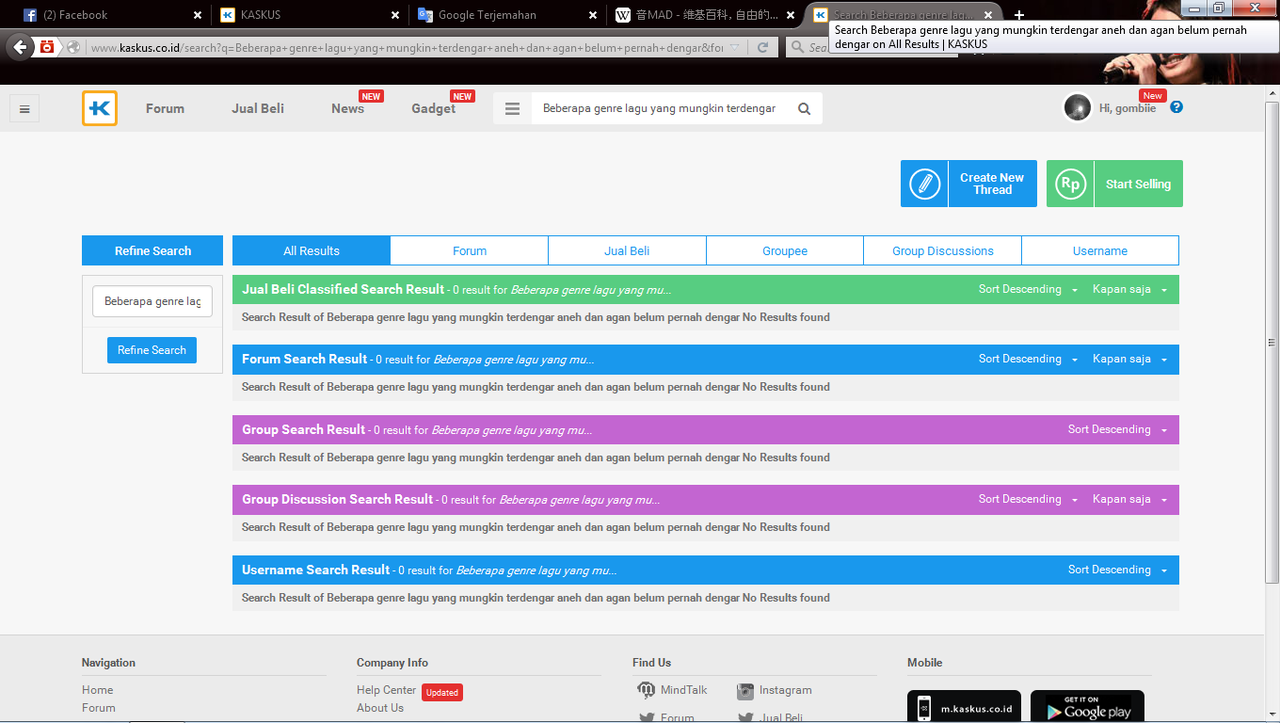
Task: Click the Username Search Result heading
Action: click(x=316, y=570)
